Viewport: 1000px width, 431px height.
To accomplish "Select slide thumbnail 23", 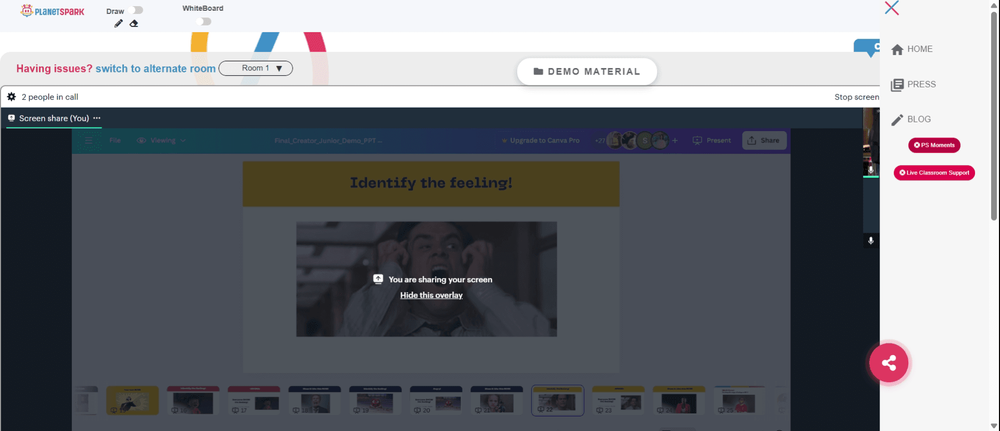I will click(x=618, y=400).
